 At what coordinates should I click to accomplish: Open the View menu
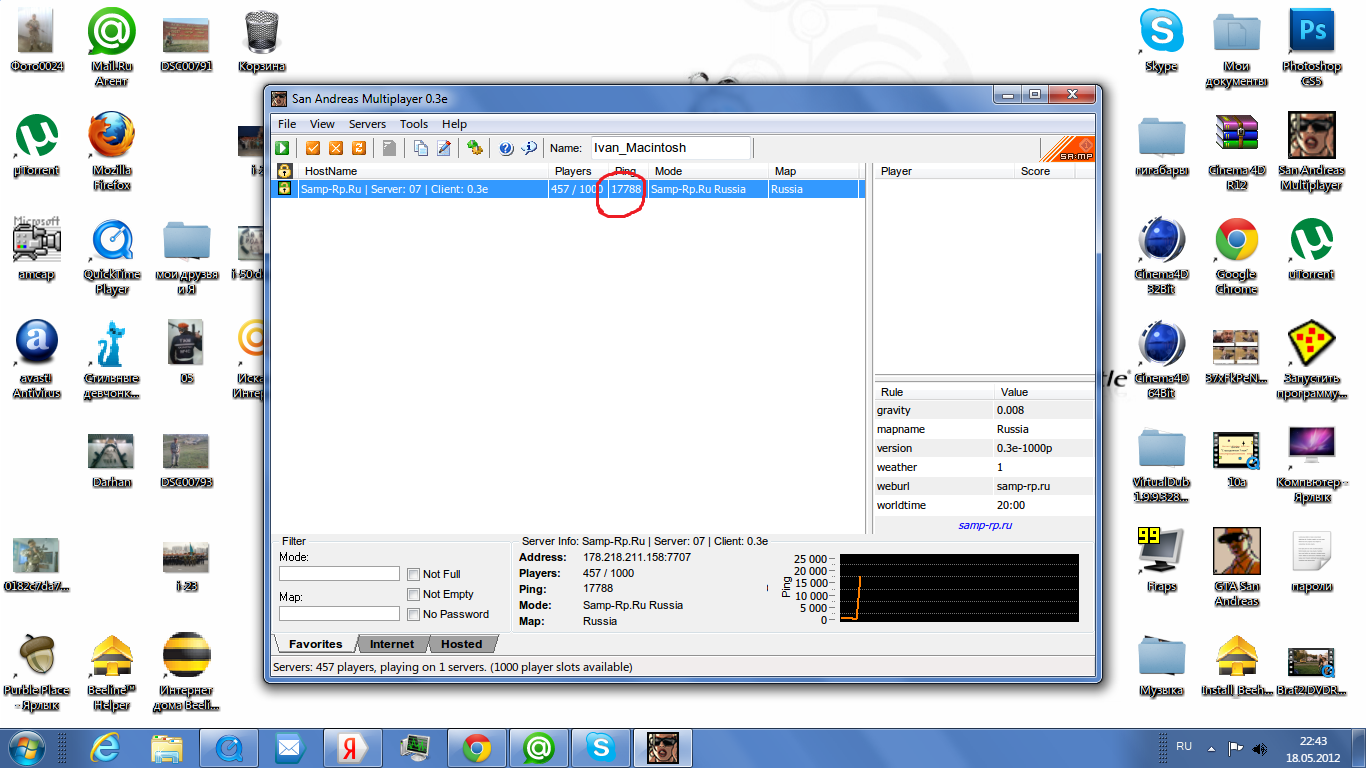coord(322,124)
